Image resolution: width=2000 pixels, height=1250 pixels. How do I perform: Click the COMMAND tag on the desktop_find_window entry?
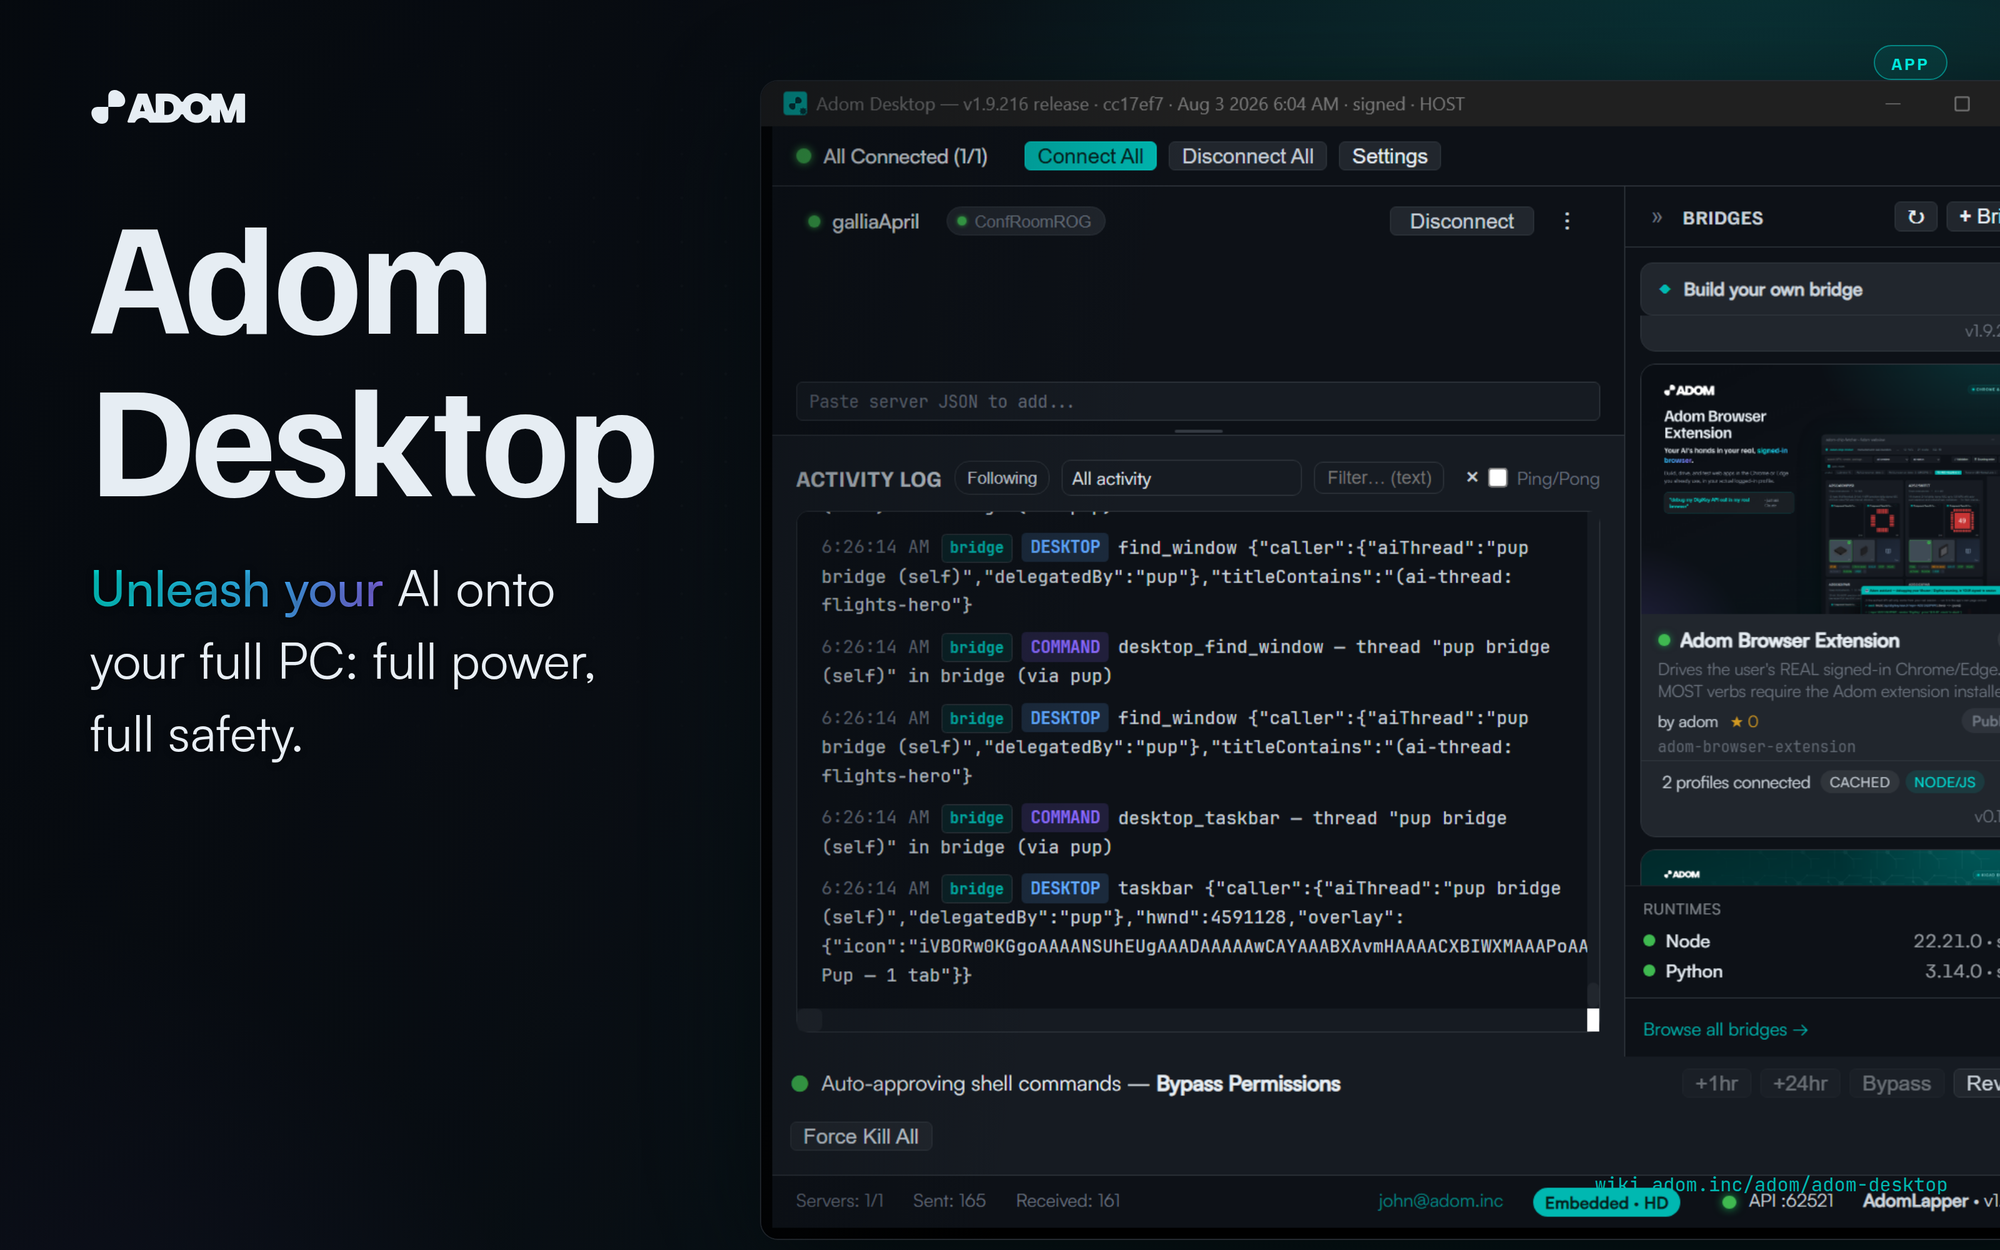[1065, 647]
